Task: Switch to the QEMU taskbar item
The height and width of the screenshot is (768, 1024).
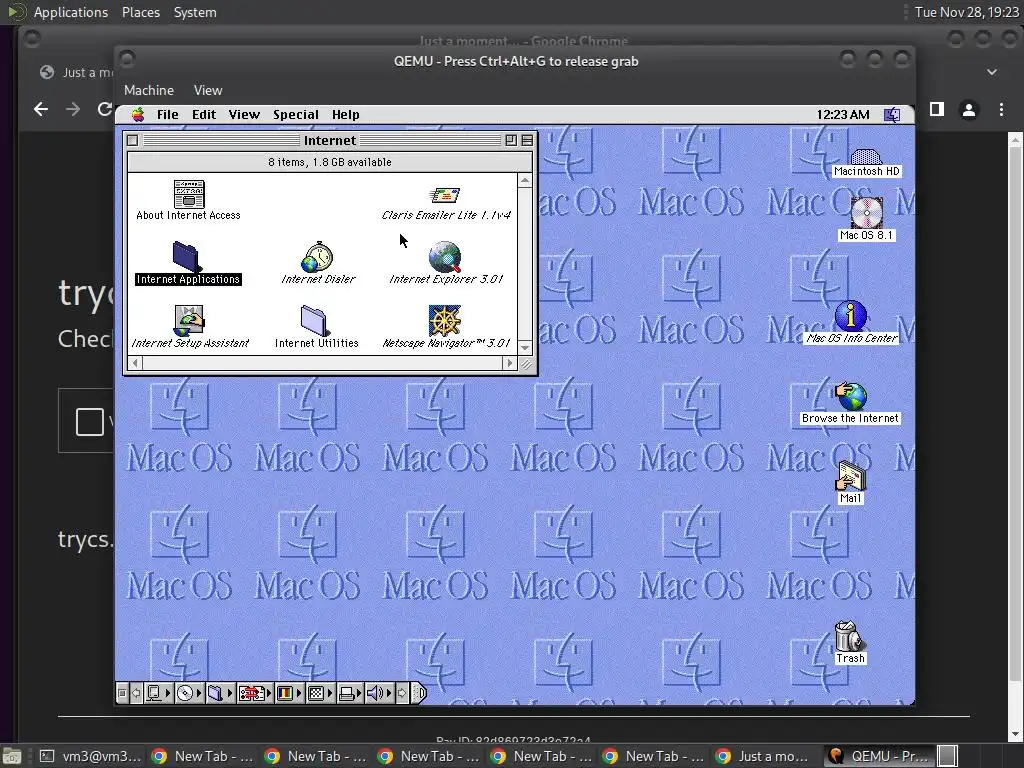Action: coord(880,756)
